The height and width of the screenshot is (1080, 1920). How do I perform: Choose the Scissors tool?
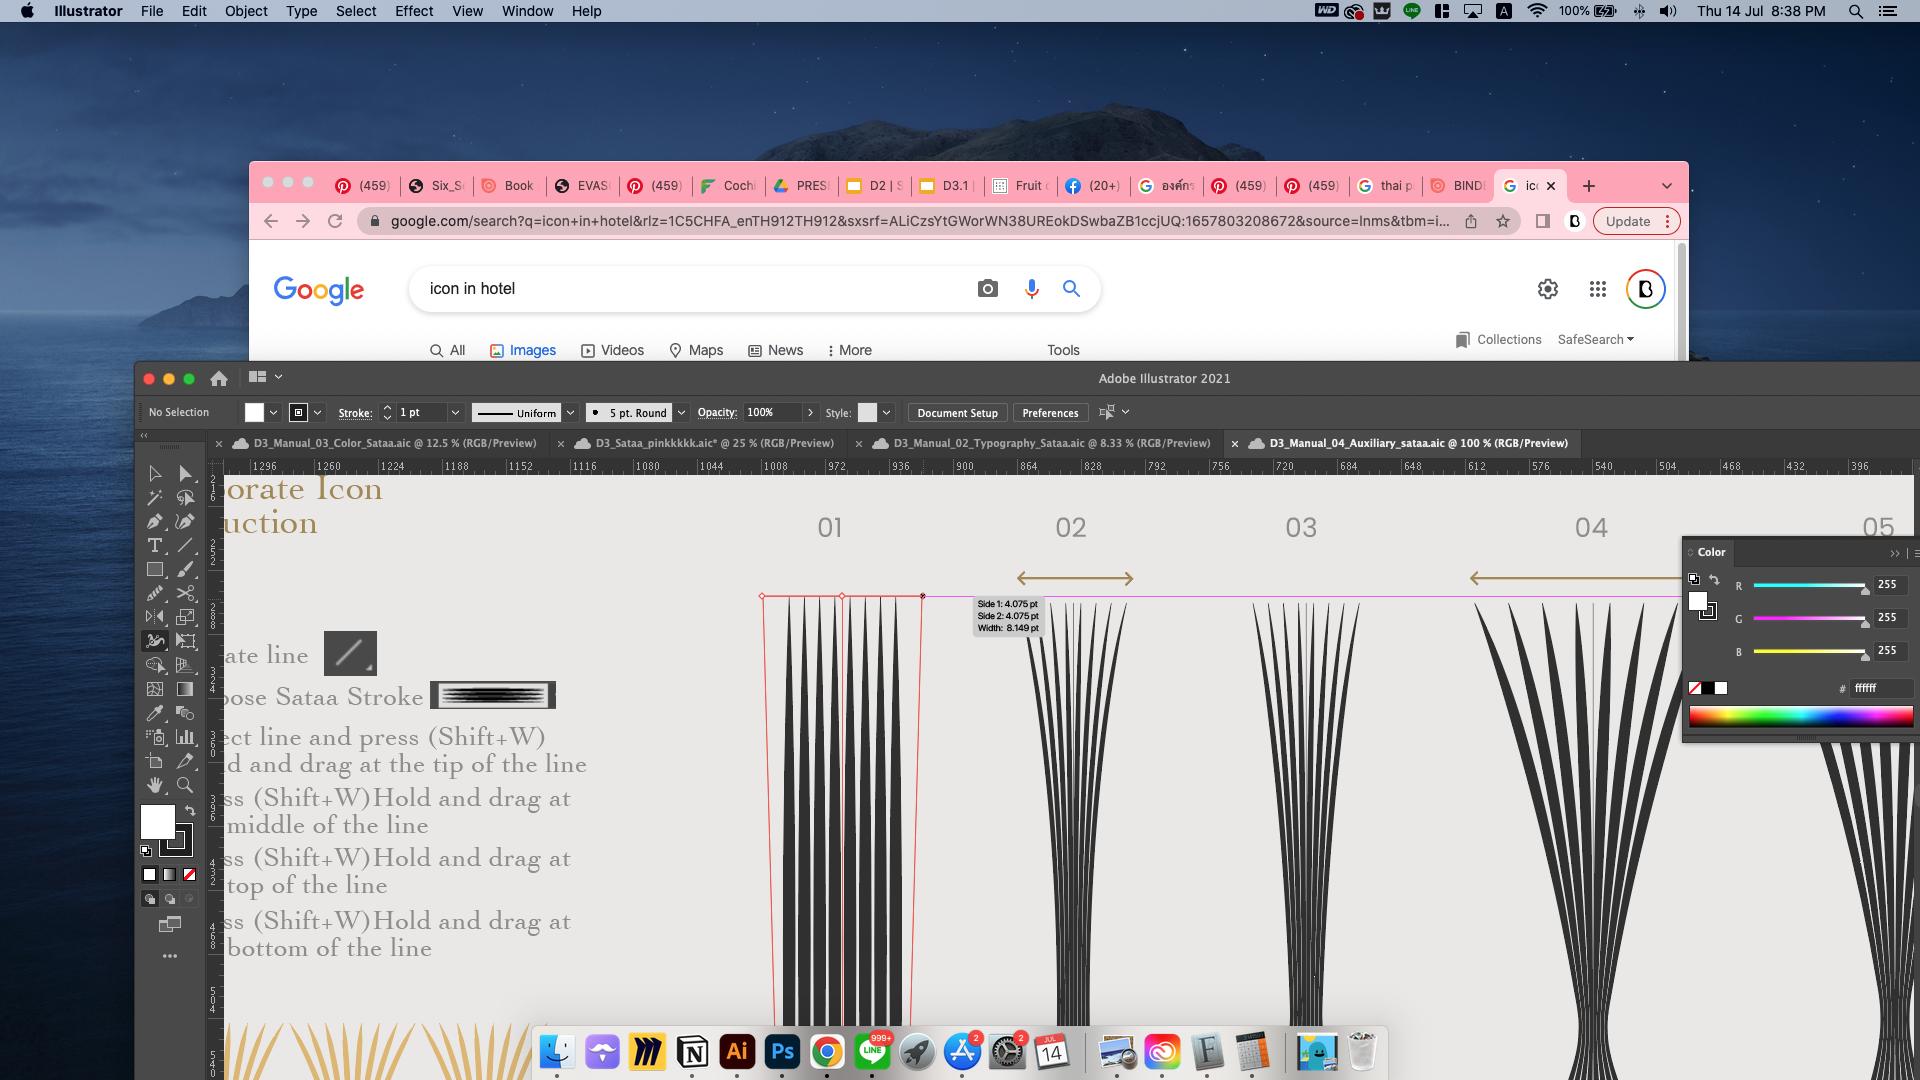185,593
